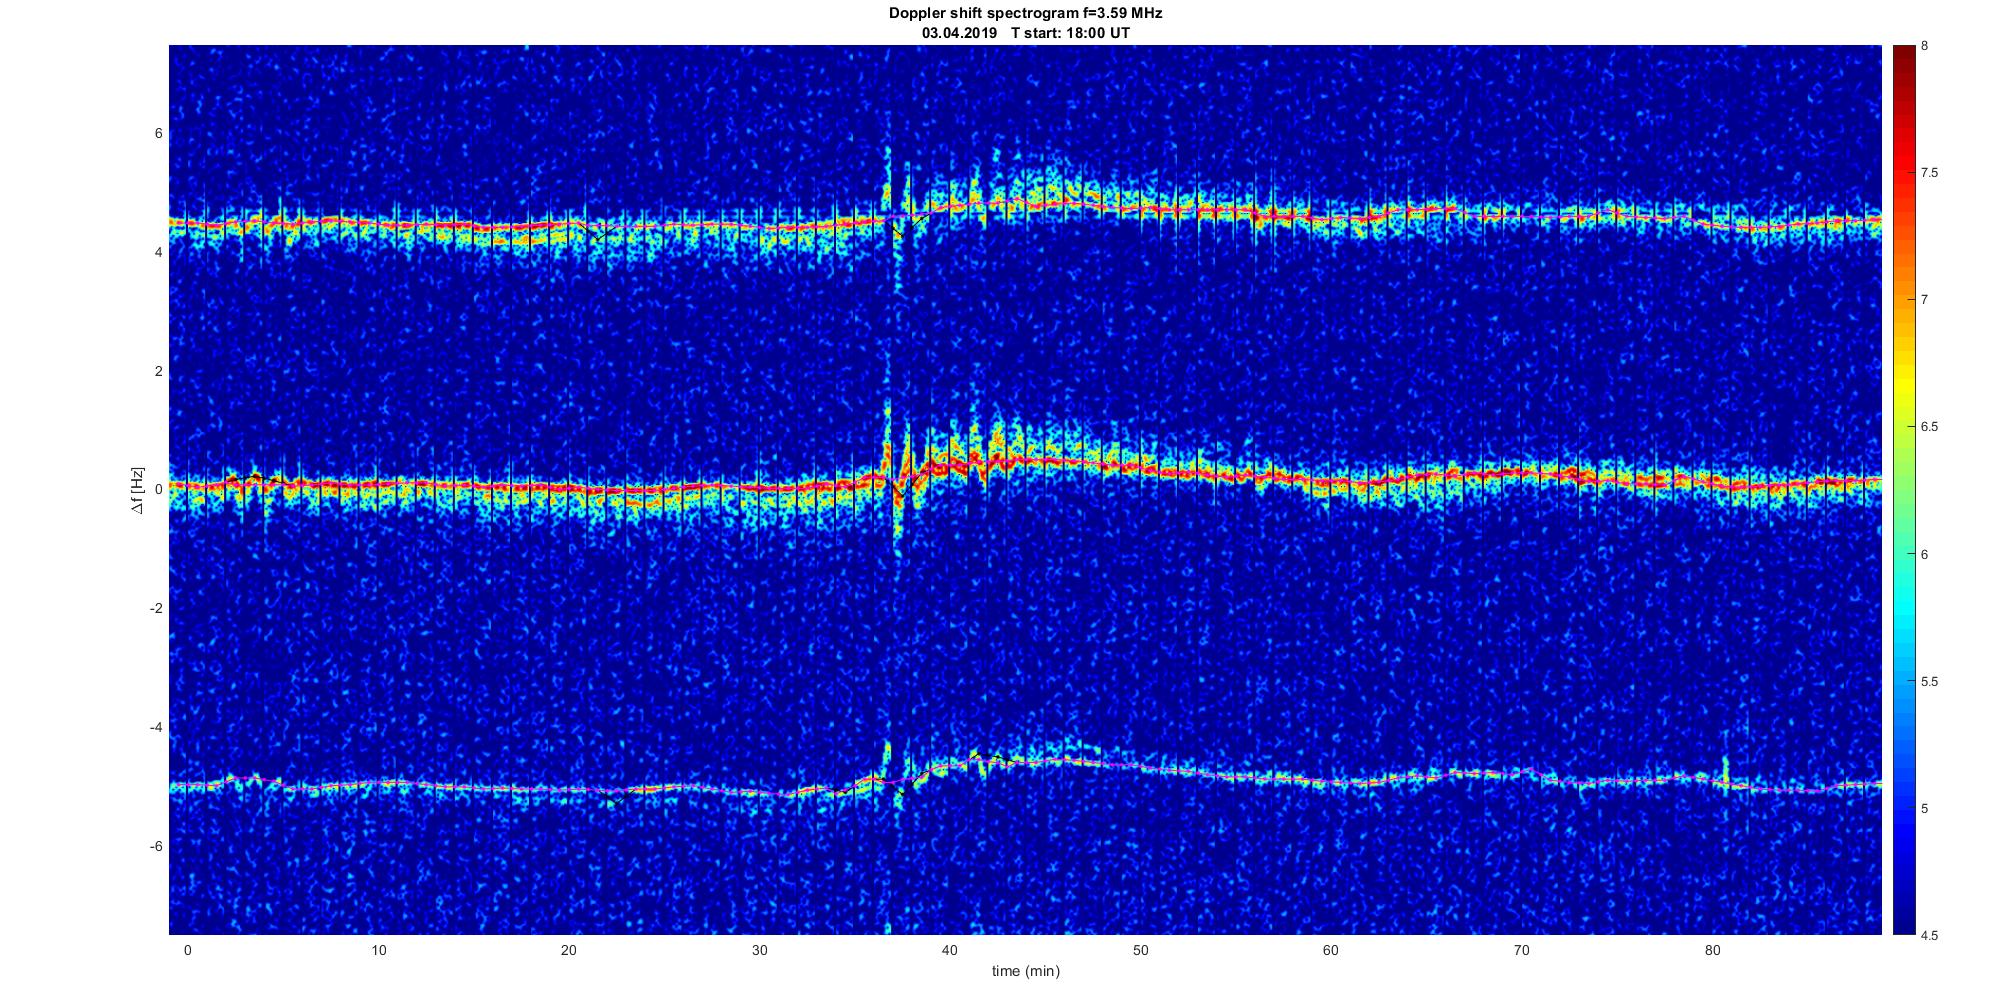Click the title 'Doppler shift spectrogram f=3.59 MHz'
Image resolution: width=2000 pixels, height=1003 pixels.
coord(1026,14)
